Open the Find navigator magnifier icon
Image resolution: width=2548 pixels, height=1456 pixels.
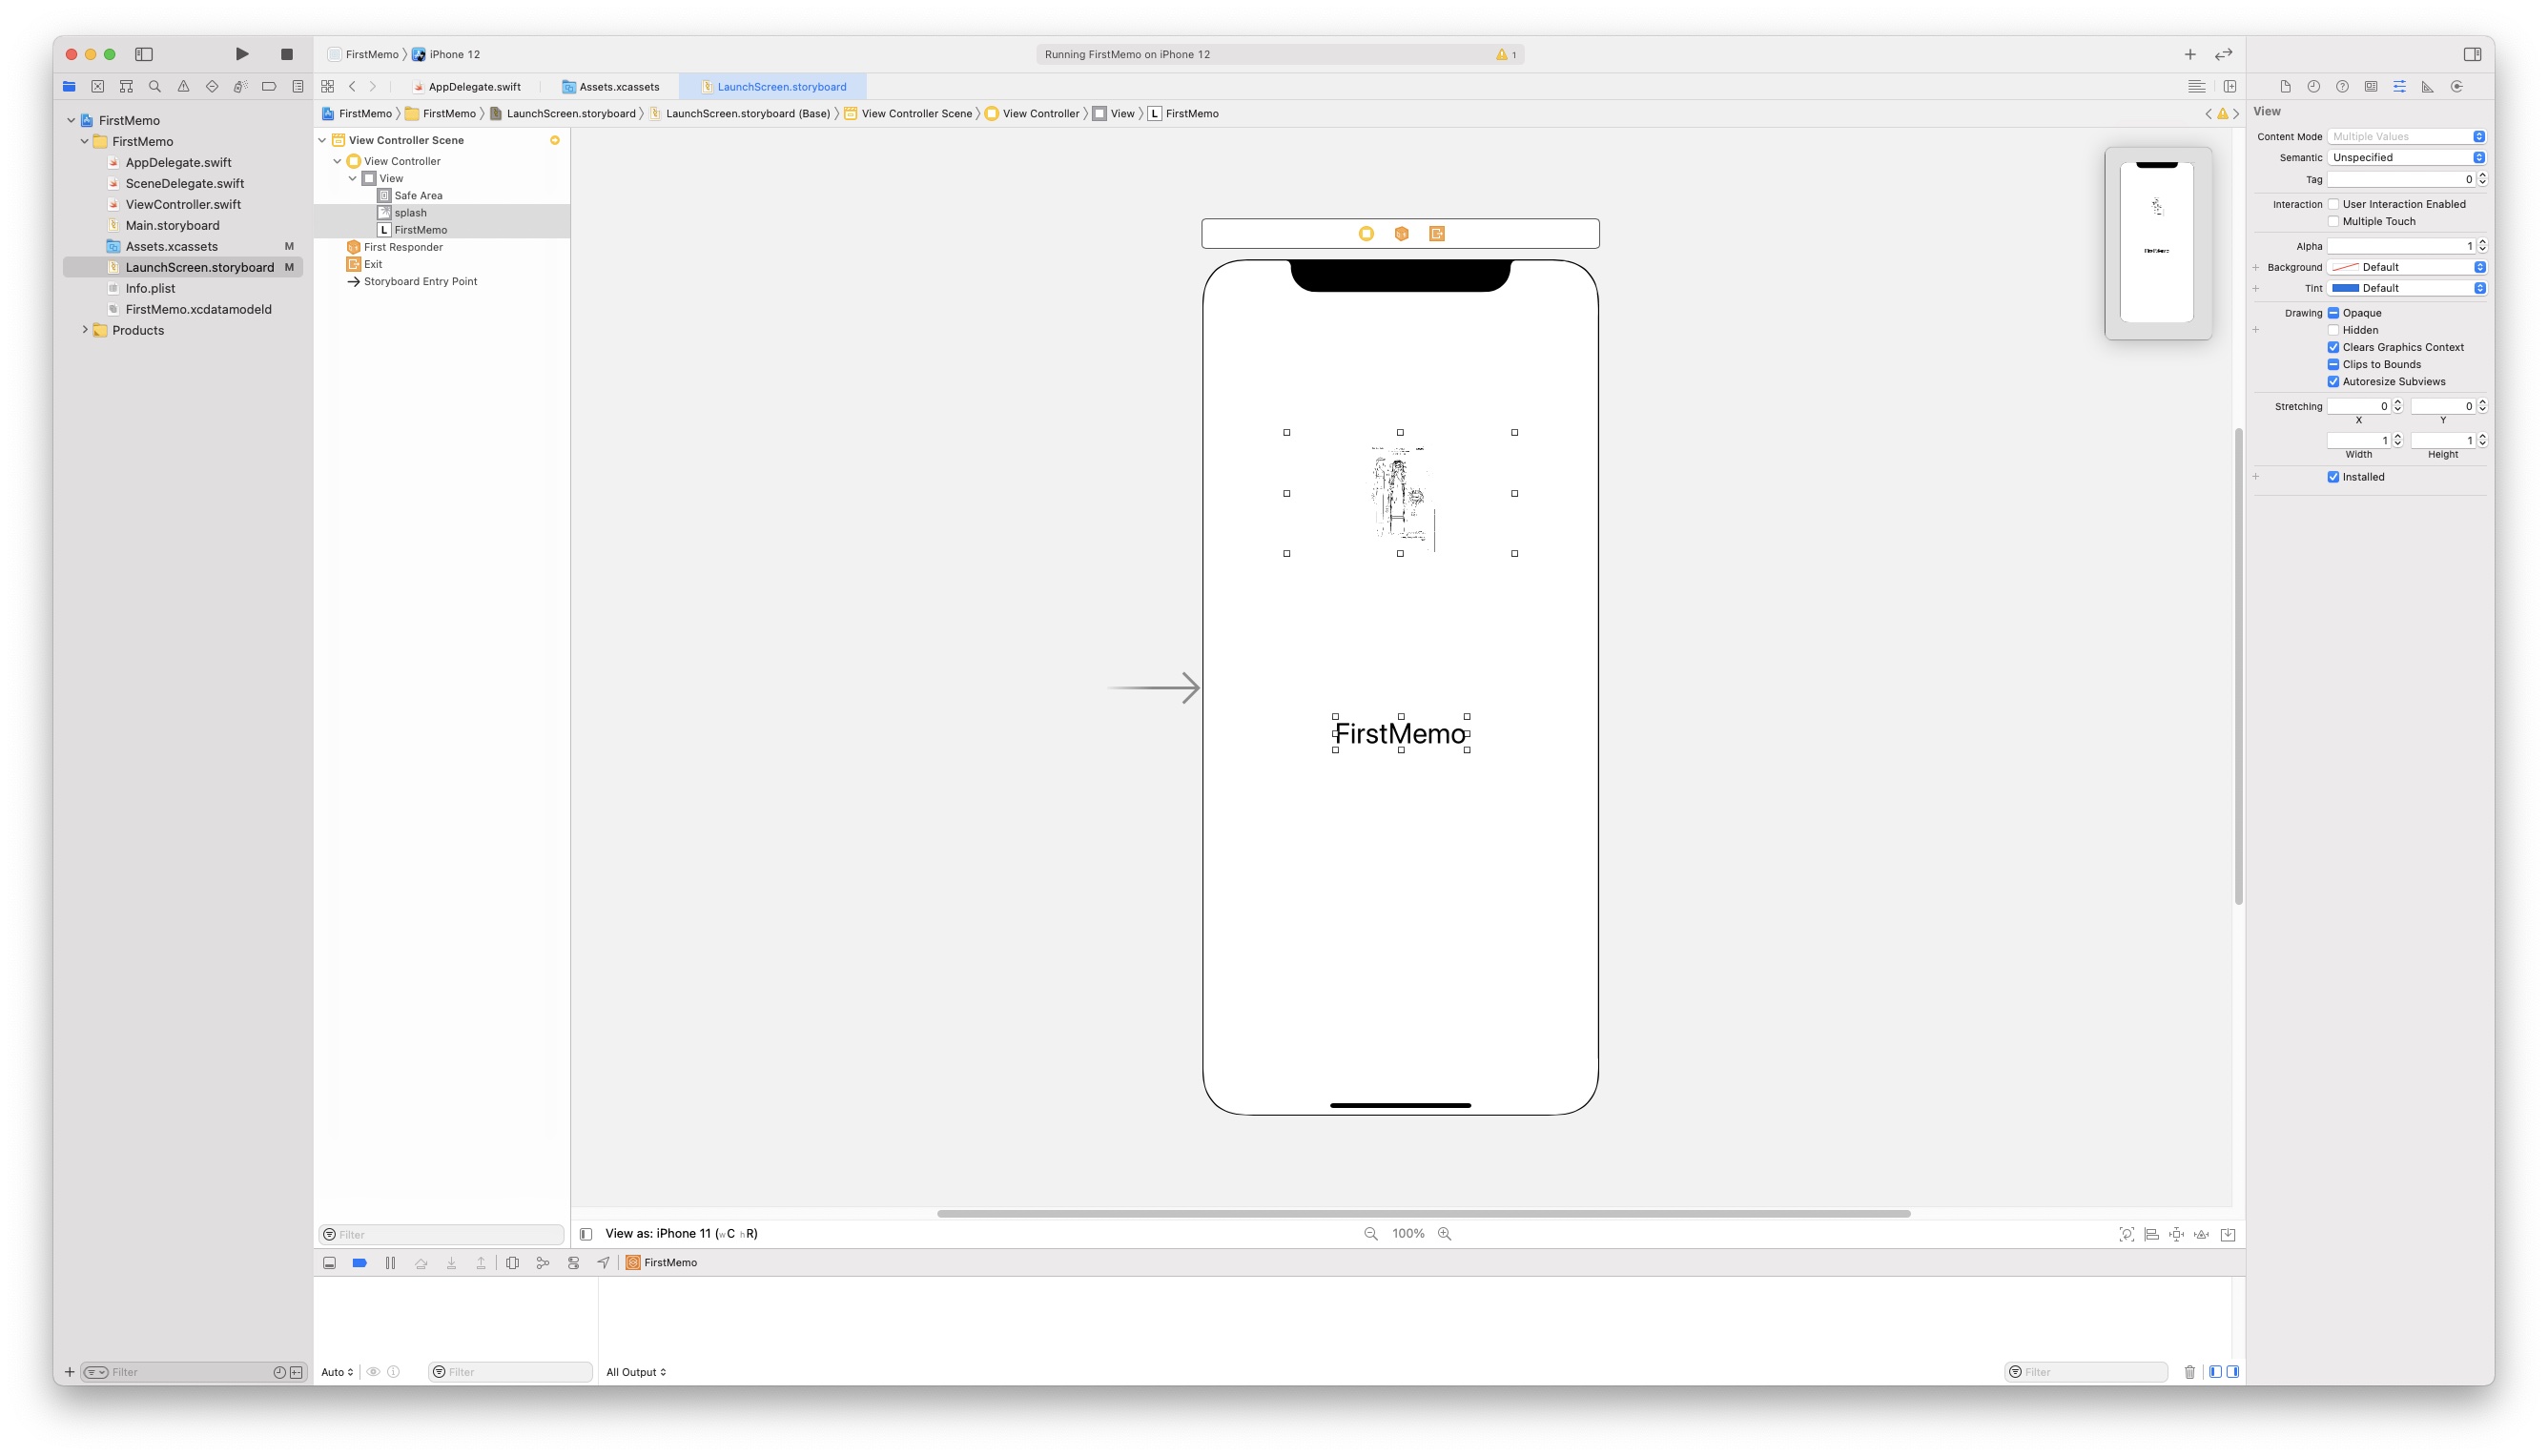pos(154,87)
